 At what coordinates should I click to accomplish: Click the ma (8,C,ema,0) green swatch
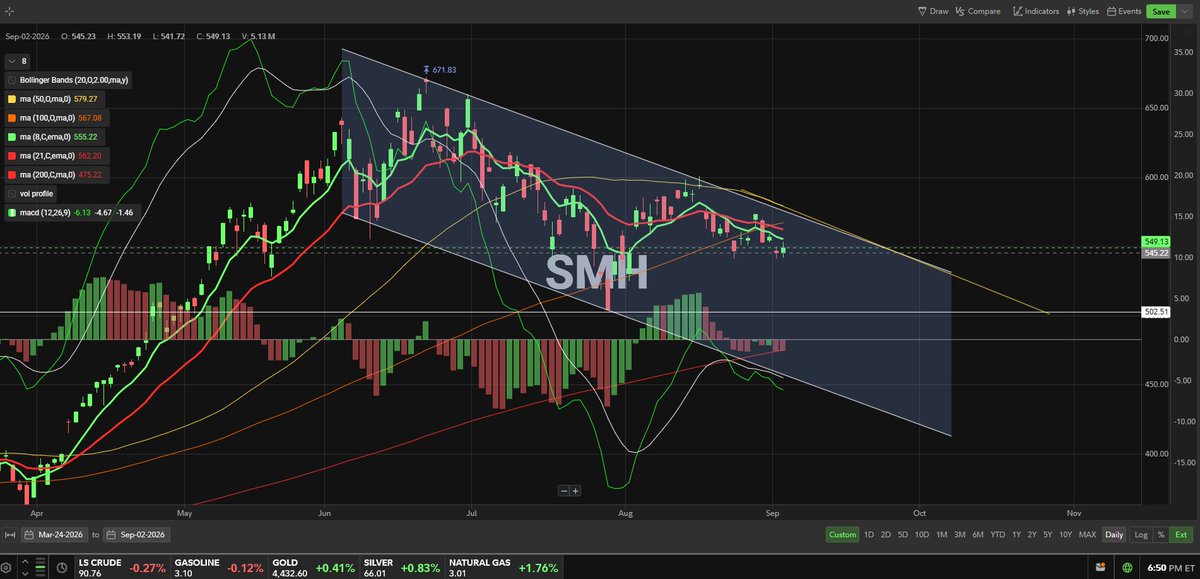[12, 137]
